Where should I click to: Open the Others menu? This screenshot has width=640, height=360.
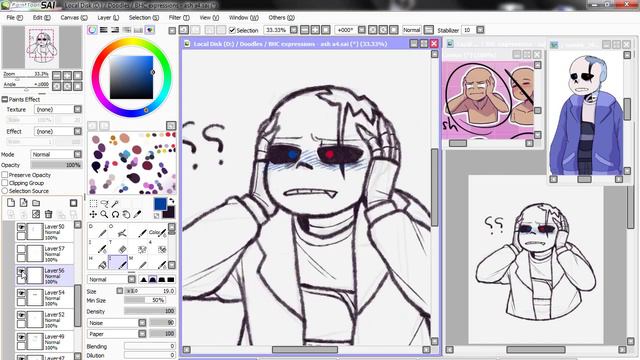pyautogui.click(x=282, y=18)
